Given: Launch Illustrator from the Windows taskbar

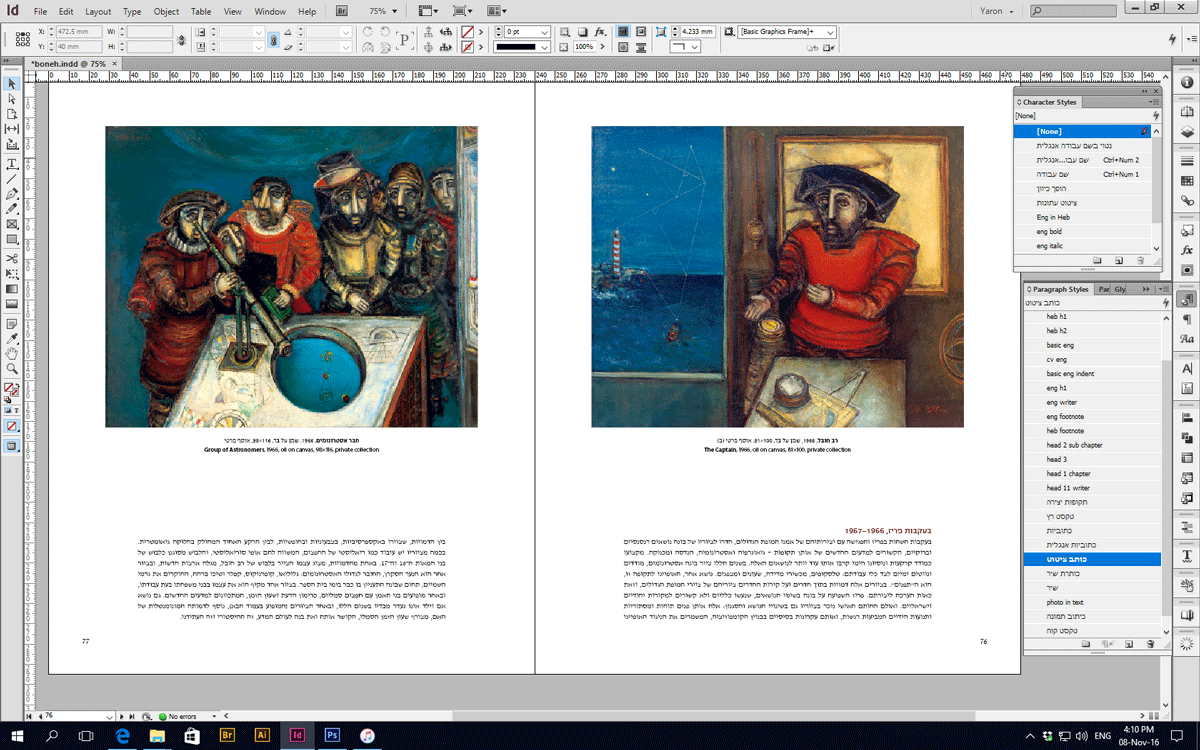Looking at the screenshot, I should click(x=263, y=735).
